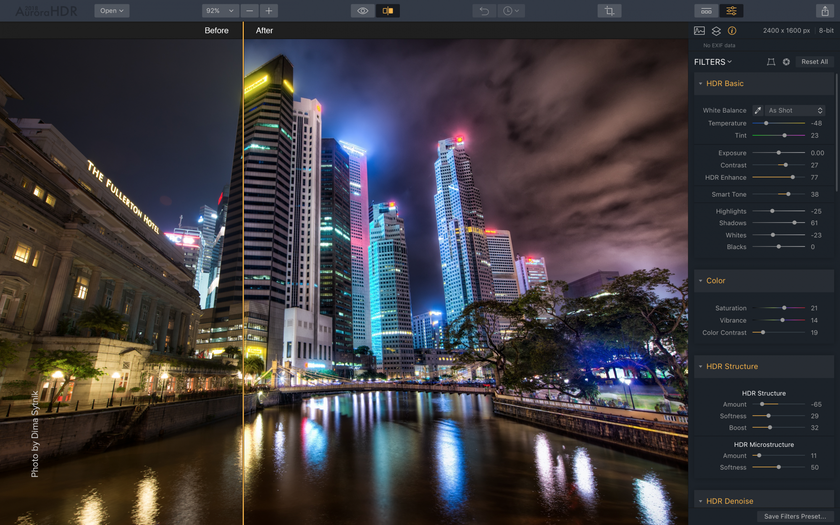Click the Color Contrast slider handle
Viewport: 840px width, 525px height.
763,333
